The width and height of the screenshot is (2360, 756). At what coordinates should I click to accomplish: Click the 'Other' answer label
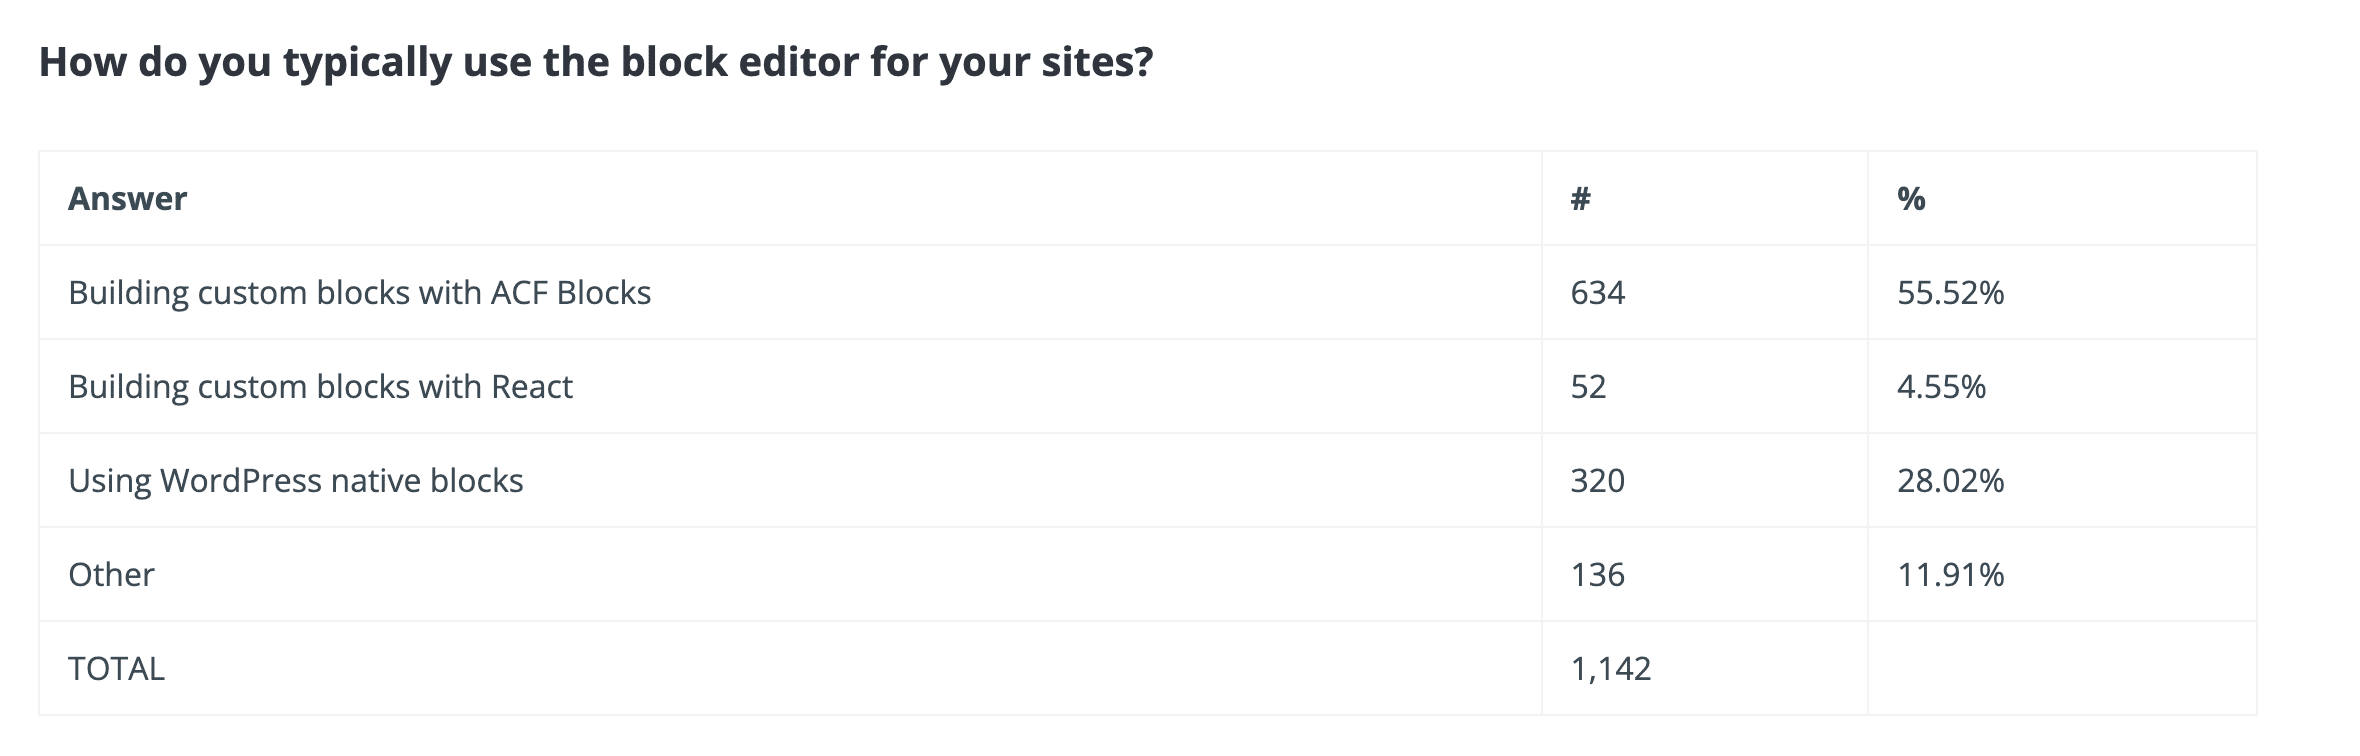pyautogui.click(x=111, y=575)
